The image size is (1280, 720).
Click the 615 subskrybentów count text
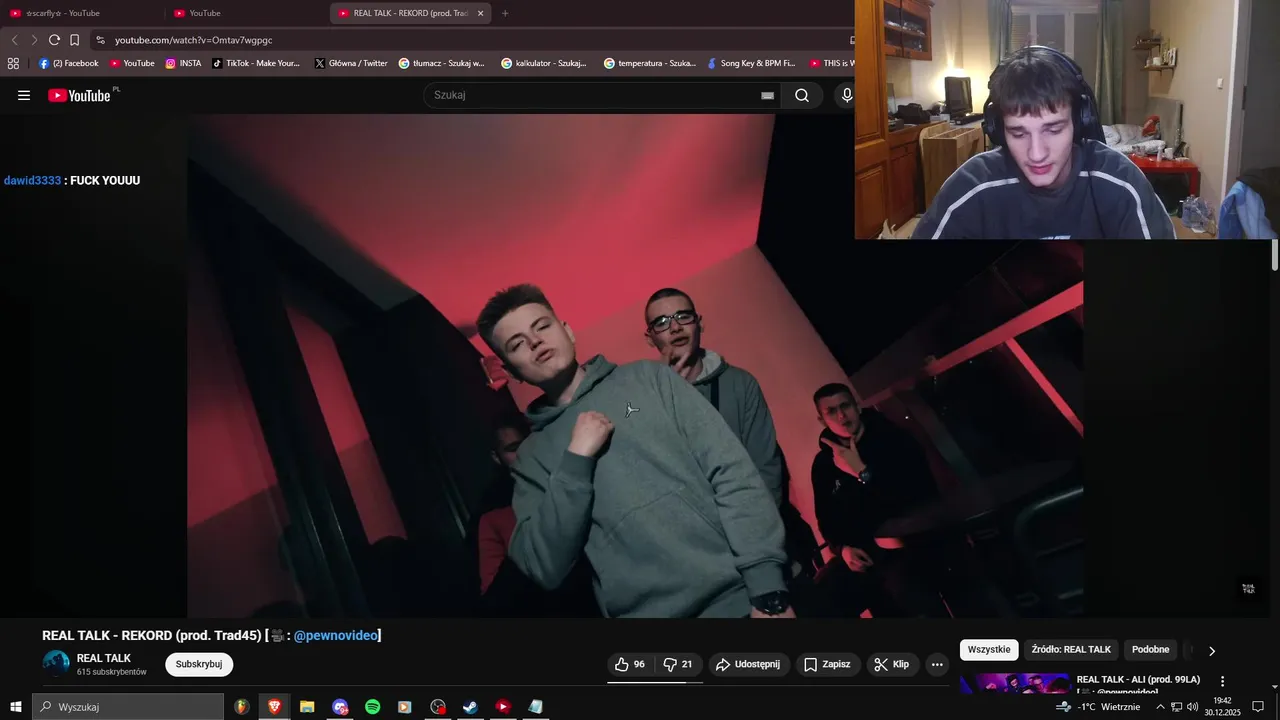(112, 672)
